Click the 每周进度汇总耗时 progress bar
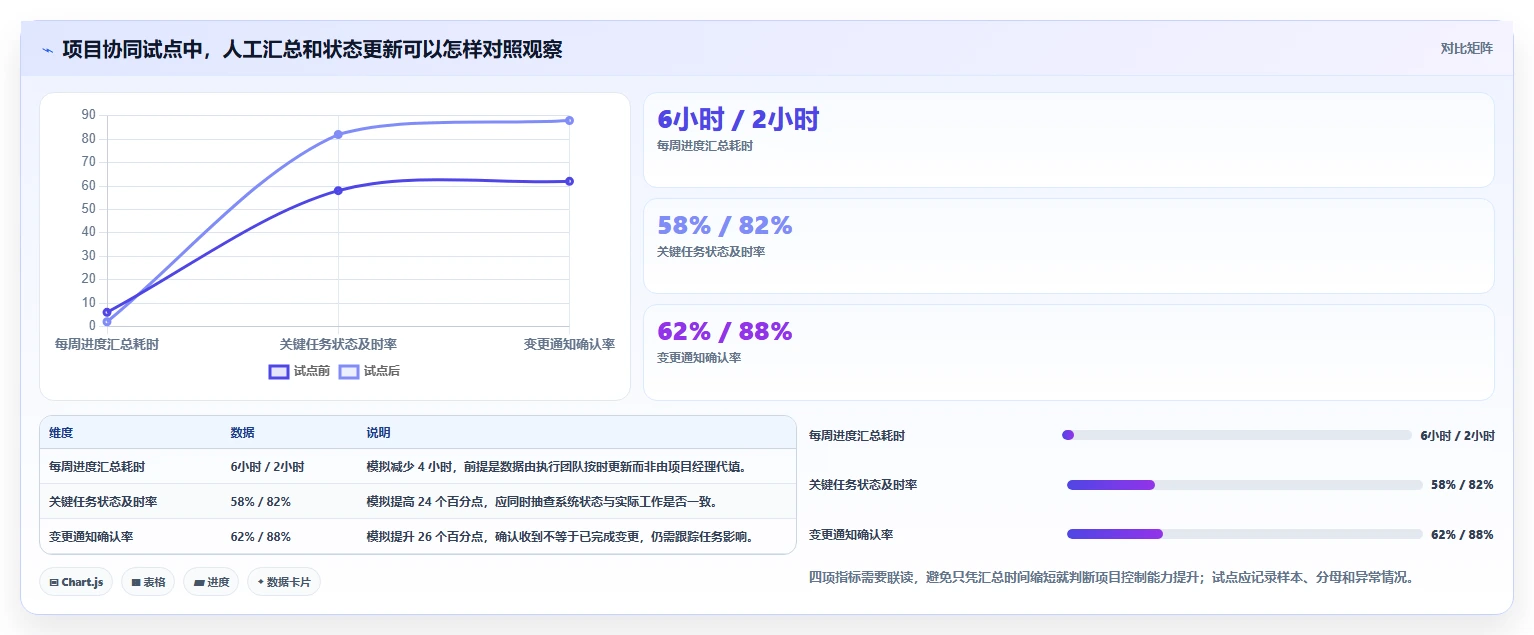This screenshot has height=635, width=1534. [1237, 435]
